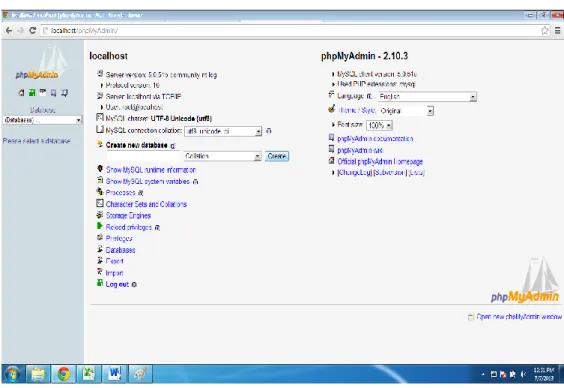Click the last documentation icon in left panel
Screen dimensions: 564x388
(64, 93)
